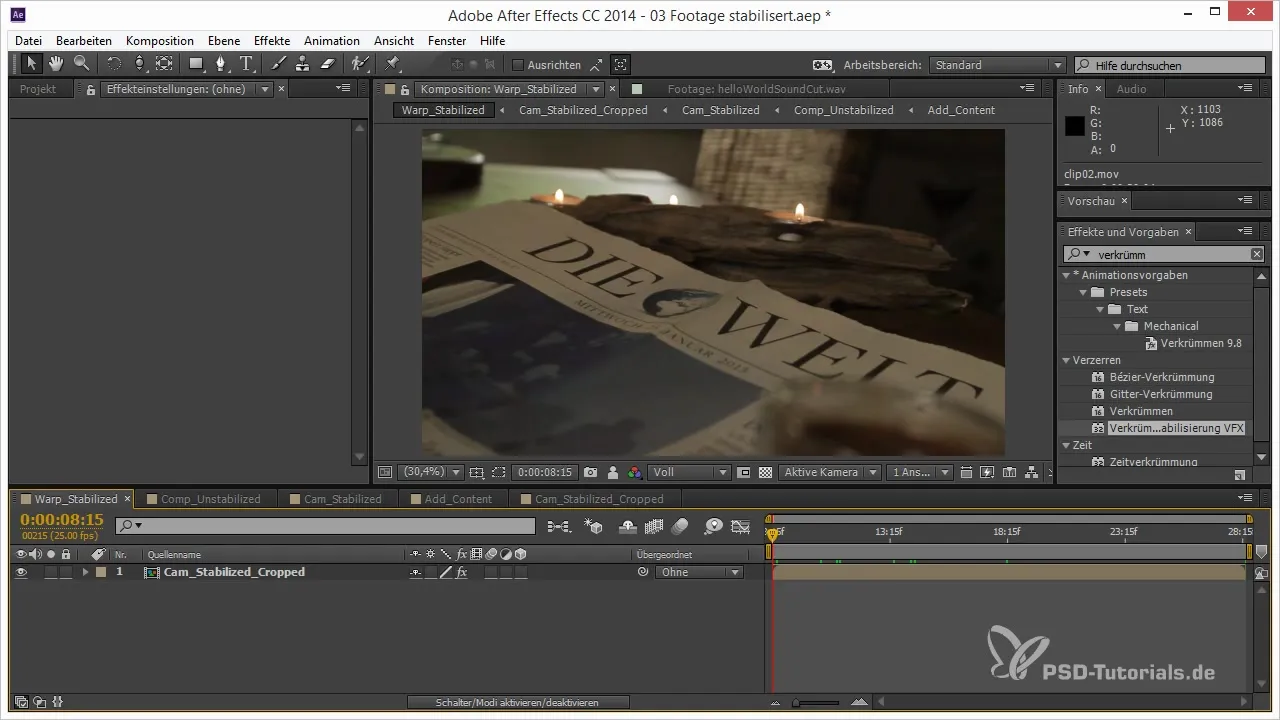Enable frame blending for timeline
This screenshot has width=1280, height=720.
655,525
